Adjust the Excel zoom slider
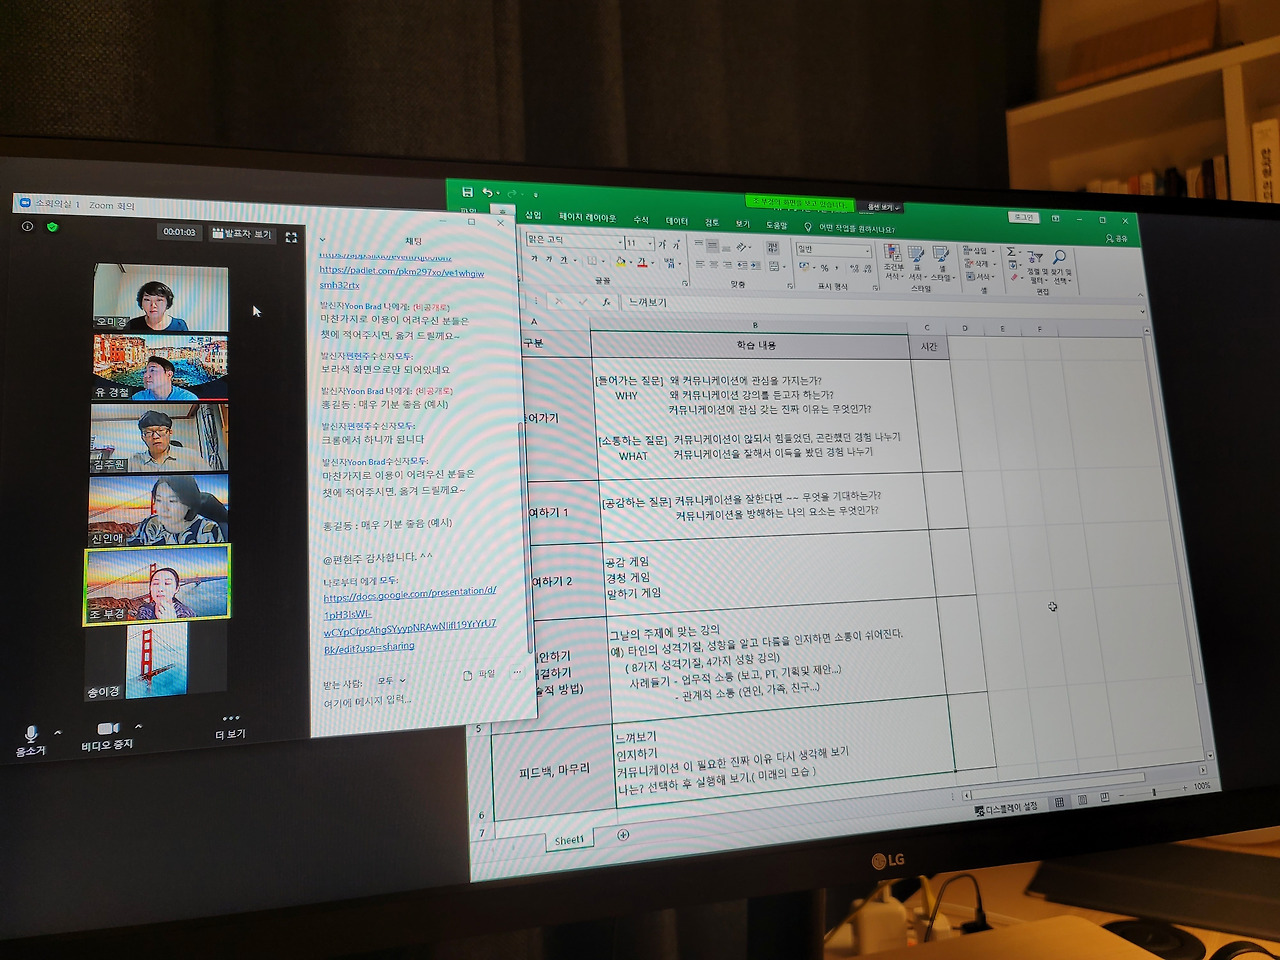1280x960 pixels. pos(1154,791)
